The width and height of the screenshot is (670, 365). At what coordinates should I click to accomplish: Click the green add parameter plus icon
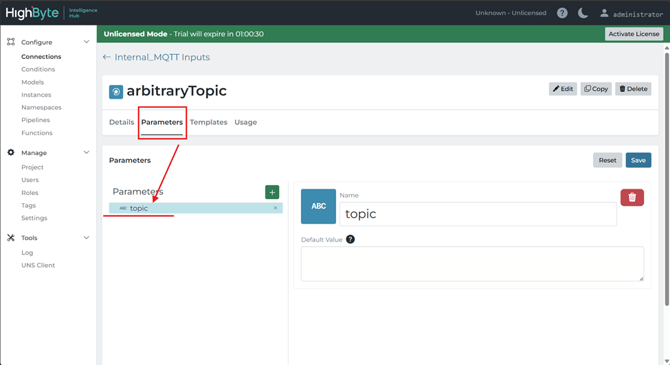[x=272, y=192]
